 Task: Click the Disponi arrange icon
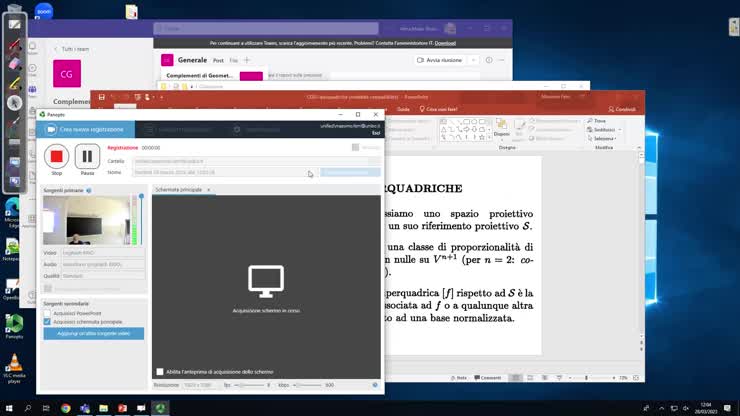pos(501,130)
